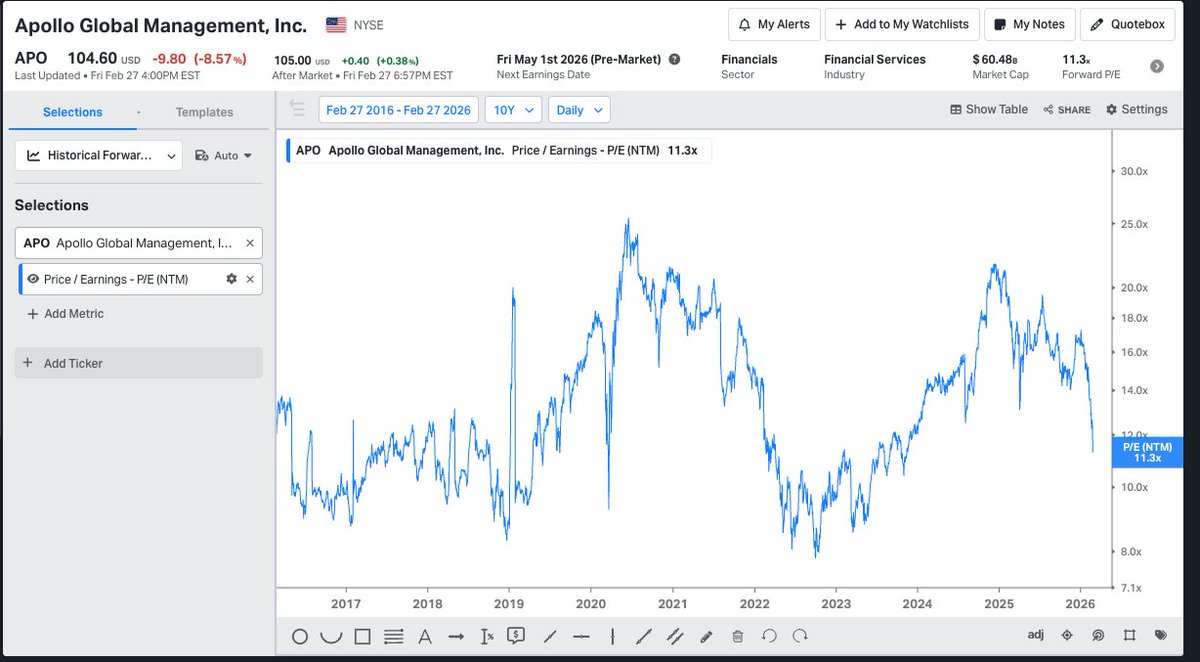
Task: Click the 11.3x Forward P/E value
Action: tap(1076, 59)
